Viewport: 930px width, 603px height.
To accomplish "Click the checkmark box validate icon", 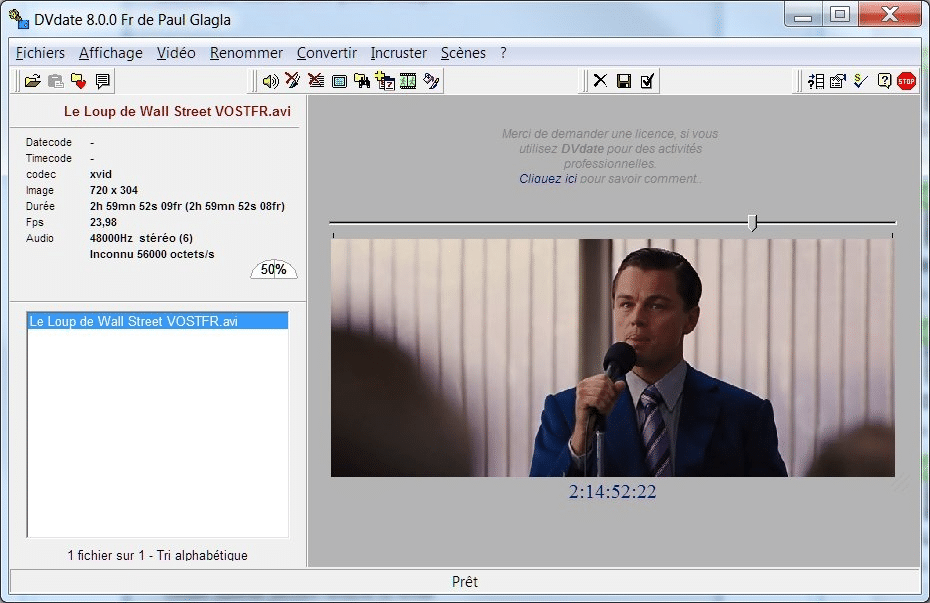I will (646, 81).
